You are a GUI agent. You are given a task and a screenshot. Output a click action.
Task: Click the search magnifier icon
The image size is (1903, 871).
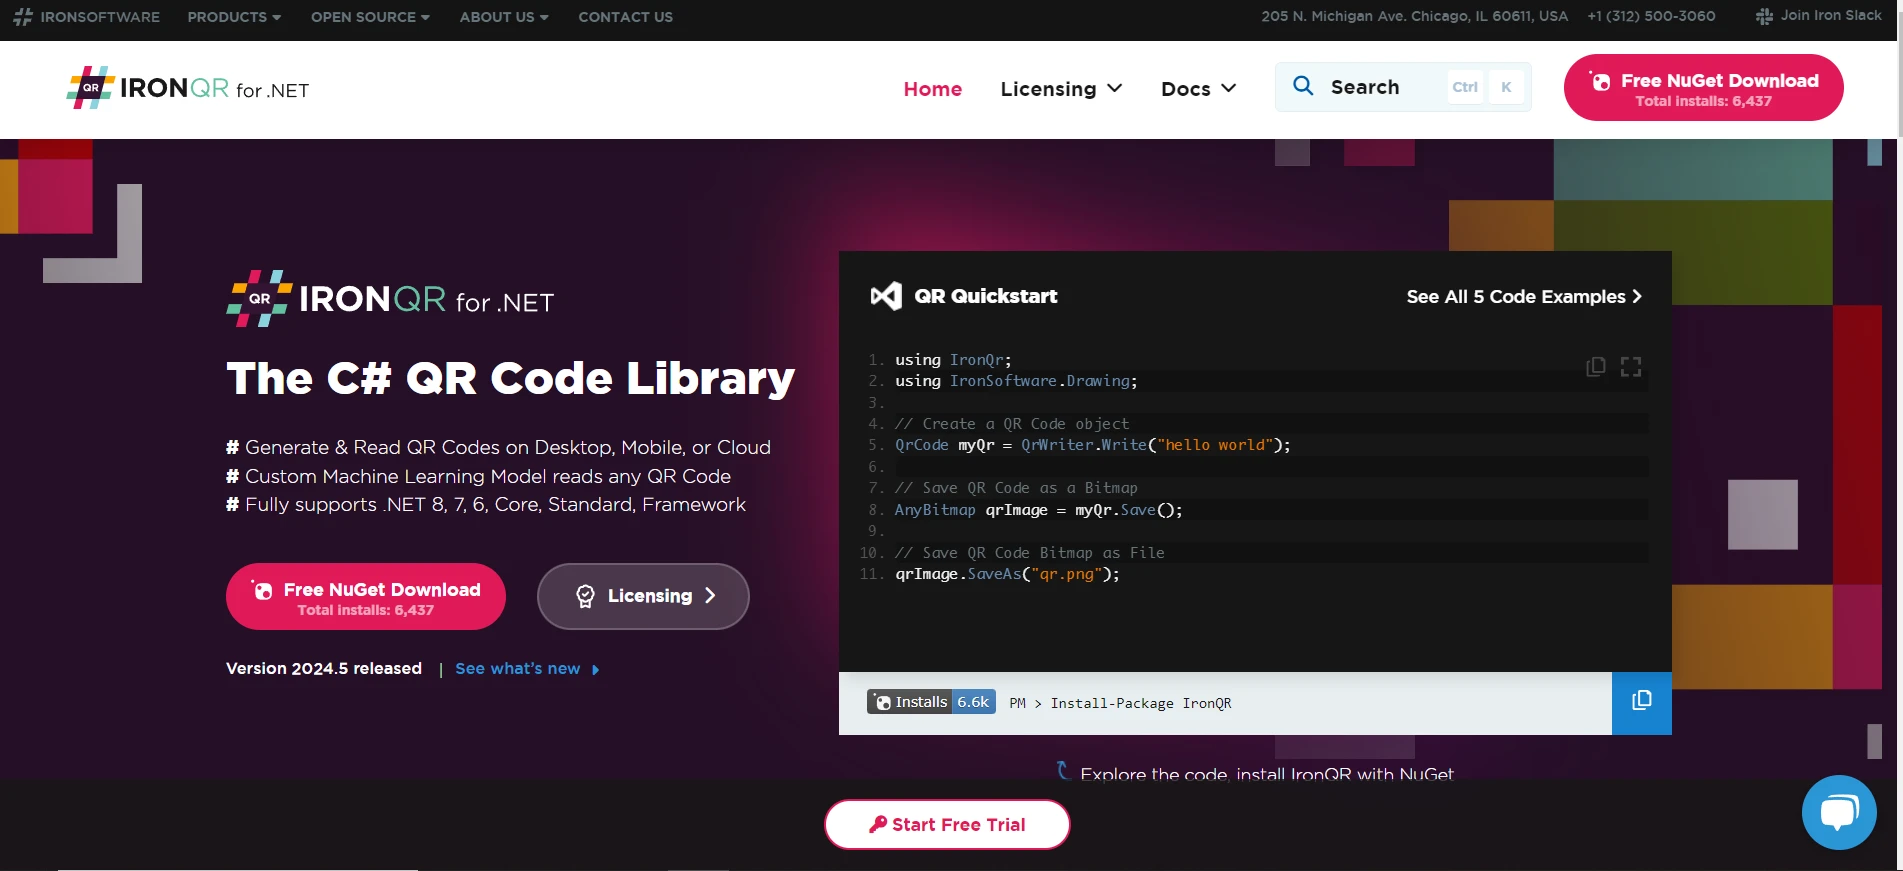click(1303, 86)
